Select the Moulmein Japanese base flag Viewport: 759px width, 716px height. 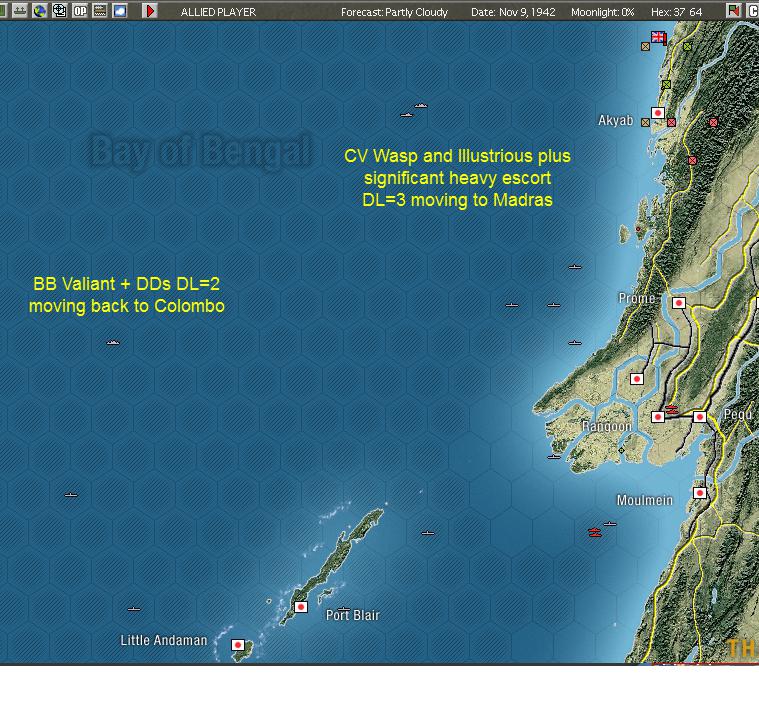tap(699, 493)
